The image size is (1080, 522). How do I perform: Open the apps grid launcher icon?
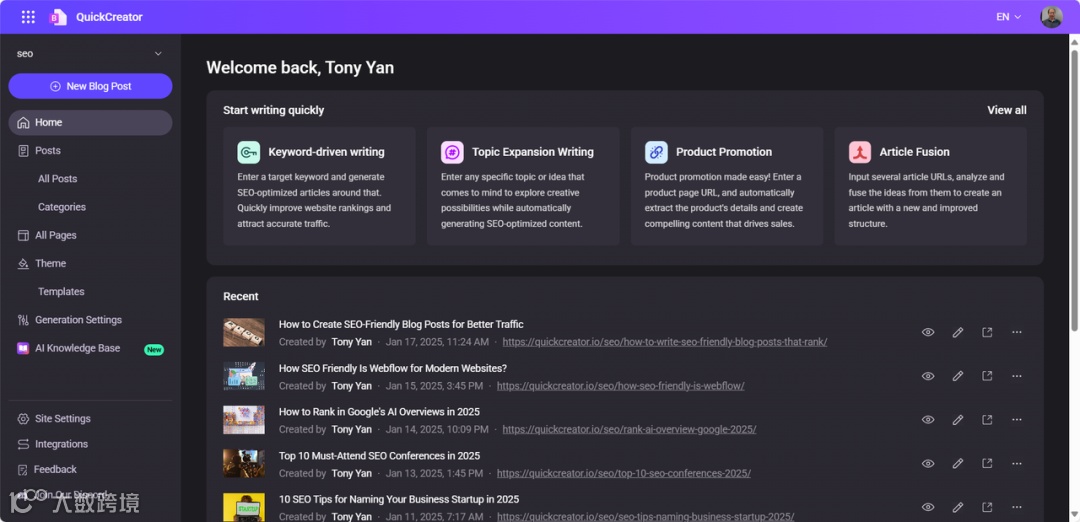click(x=28, y=17)
